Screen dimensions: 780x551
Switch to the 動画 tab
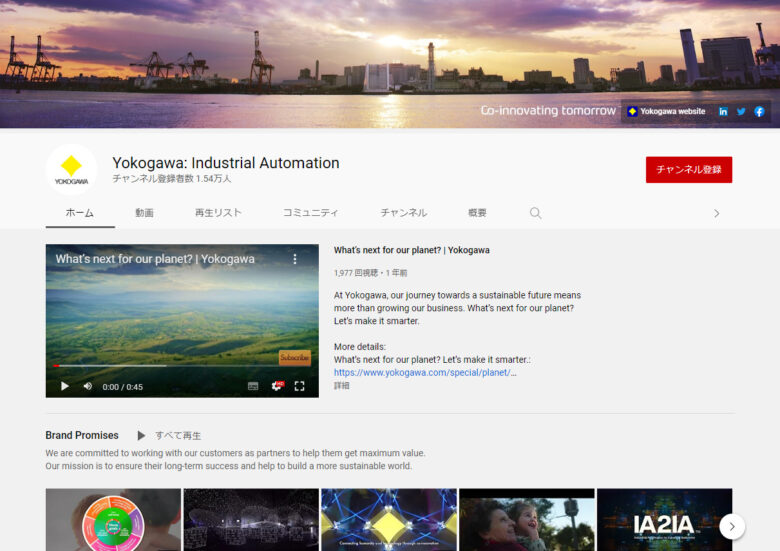pyautogui.click(x=144, y=213)
